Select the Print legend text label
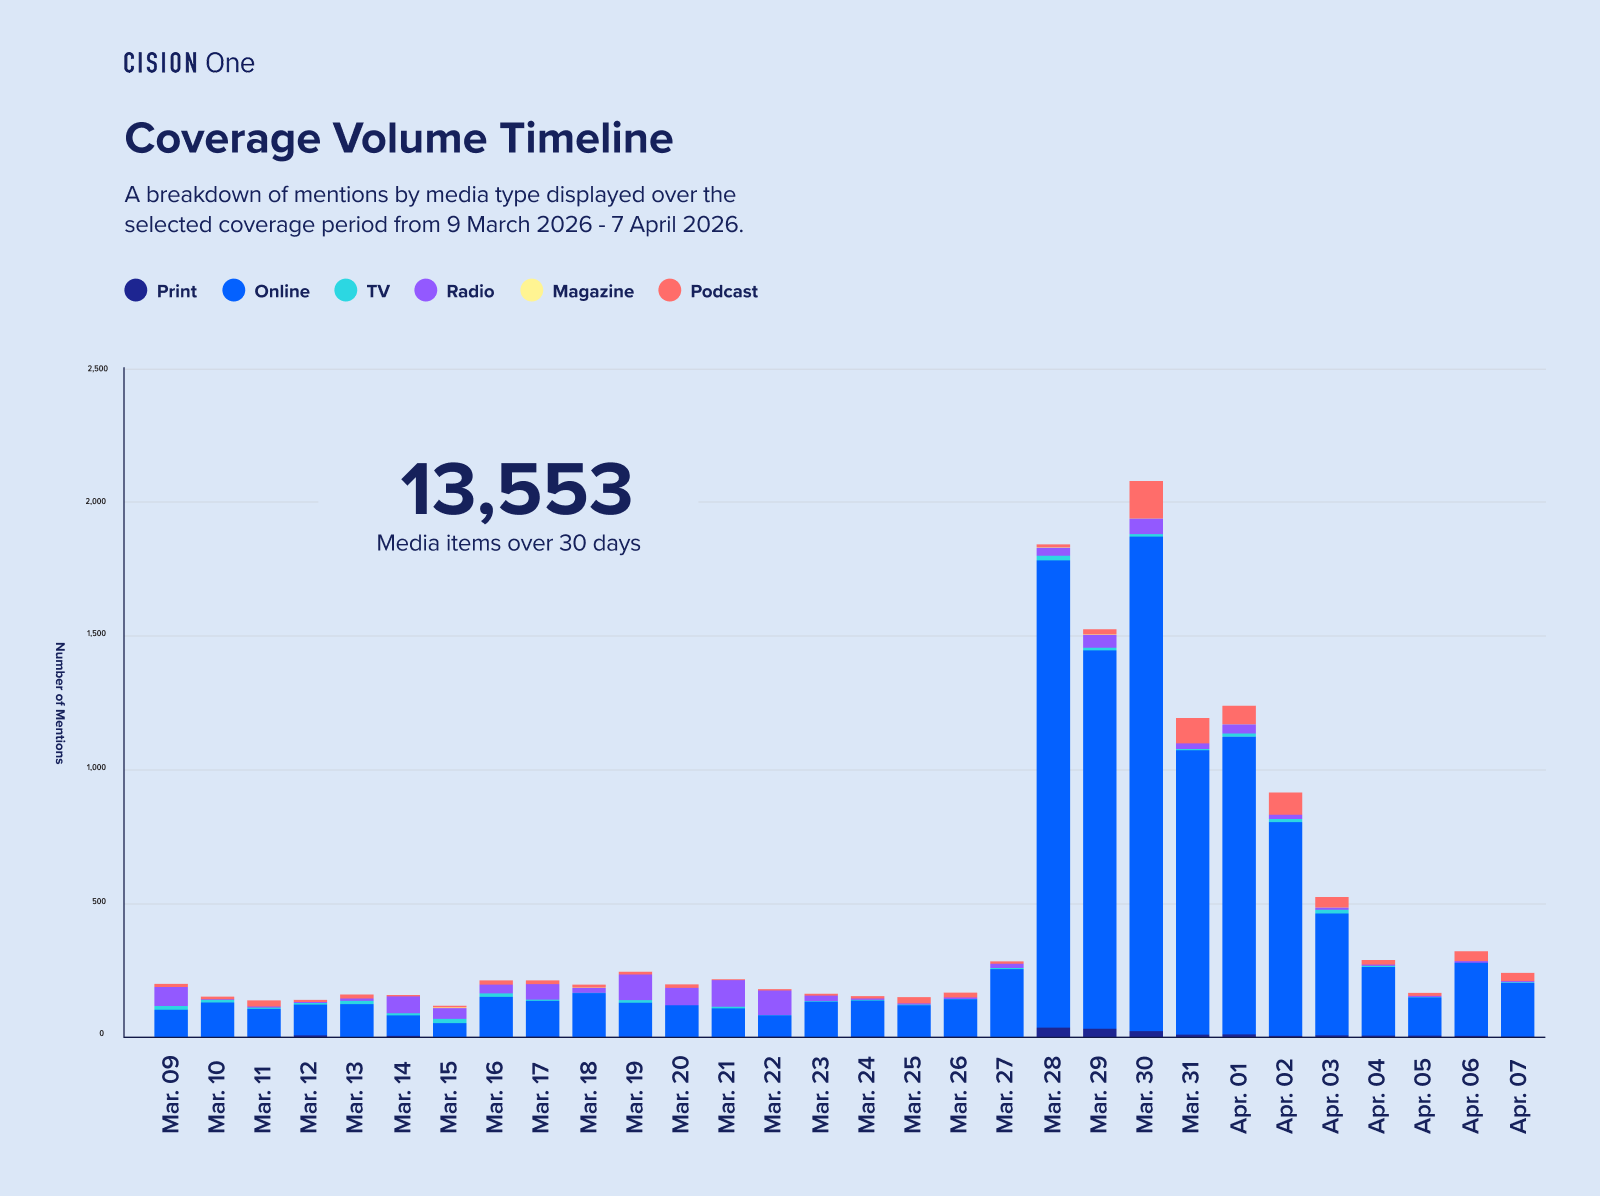The height and width of the screenshot is (1196, 1600). pyautogui.click(x=177, y=292)
